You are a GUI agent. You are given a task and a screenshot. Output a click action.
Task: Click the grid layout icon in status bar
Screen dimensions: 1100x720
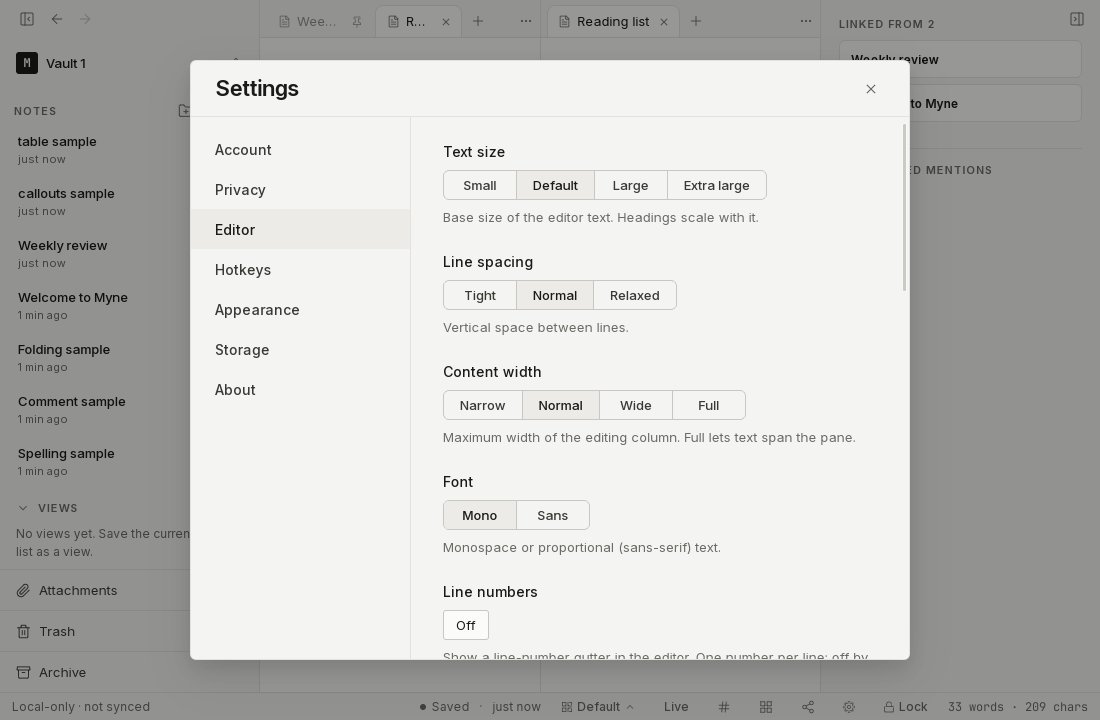click(766, 707)
